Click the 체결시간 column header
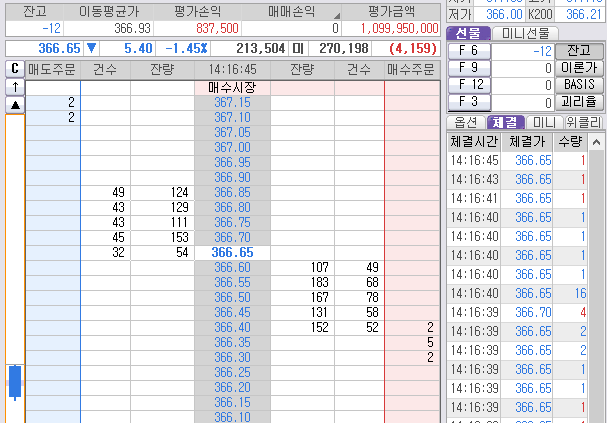The height and width of the screenshot is (423, 607). [474, 142]
